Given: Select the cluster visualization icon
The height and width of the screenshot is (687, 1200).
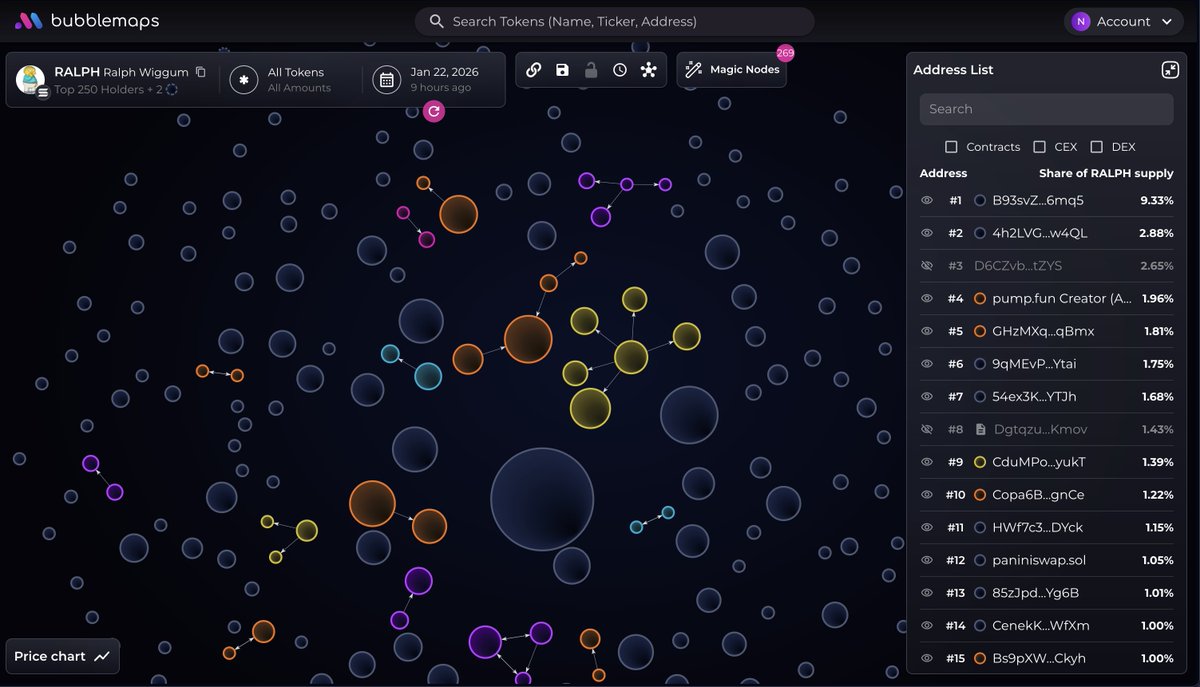Looking at the screenshot, I should tap(649, 70).
